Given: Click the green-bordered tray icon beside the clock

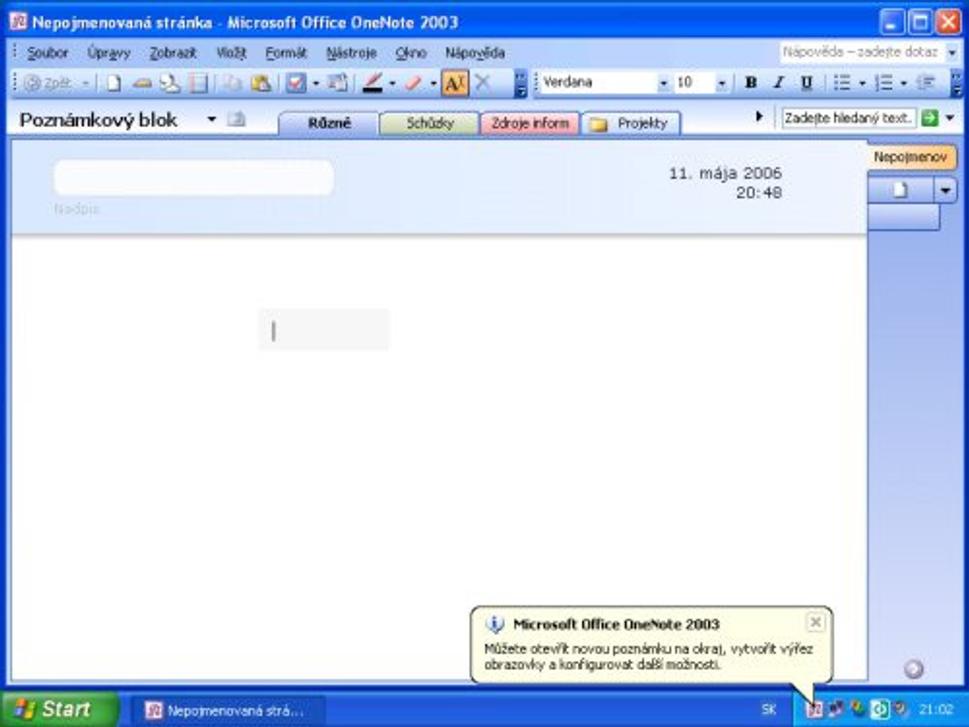Looking at the screenshot, I should point(880,710).
